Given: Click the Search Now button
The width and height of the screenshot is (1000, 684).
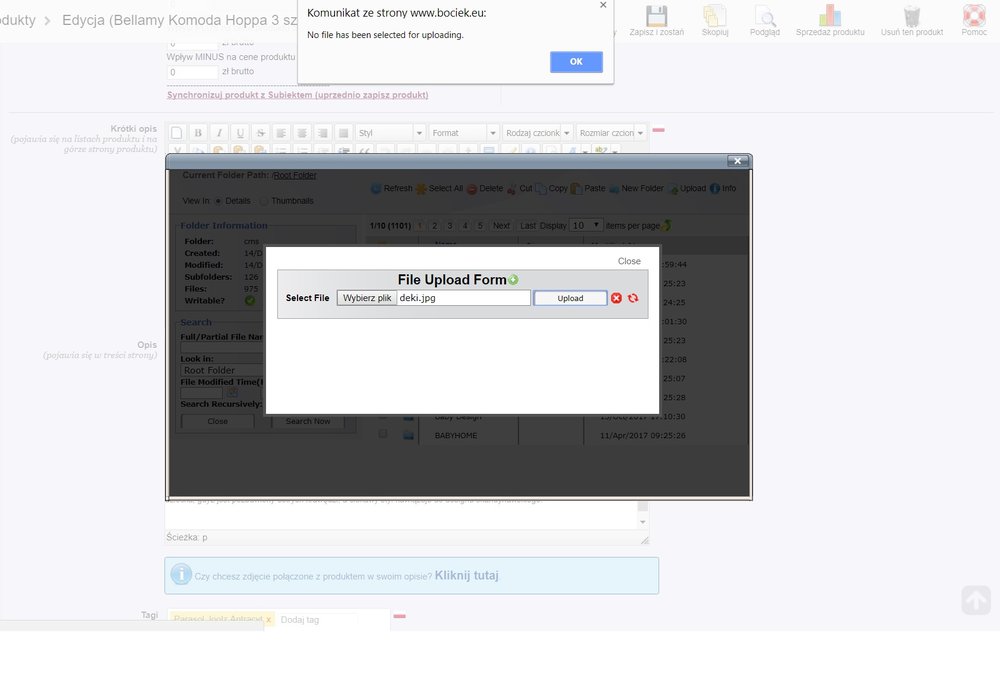Looking at the screenshot, I should (307, 421).
